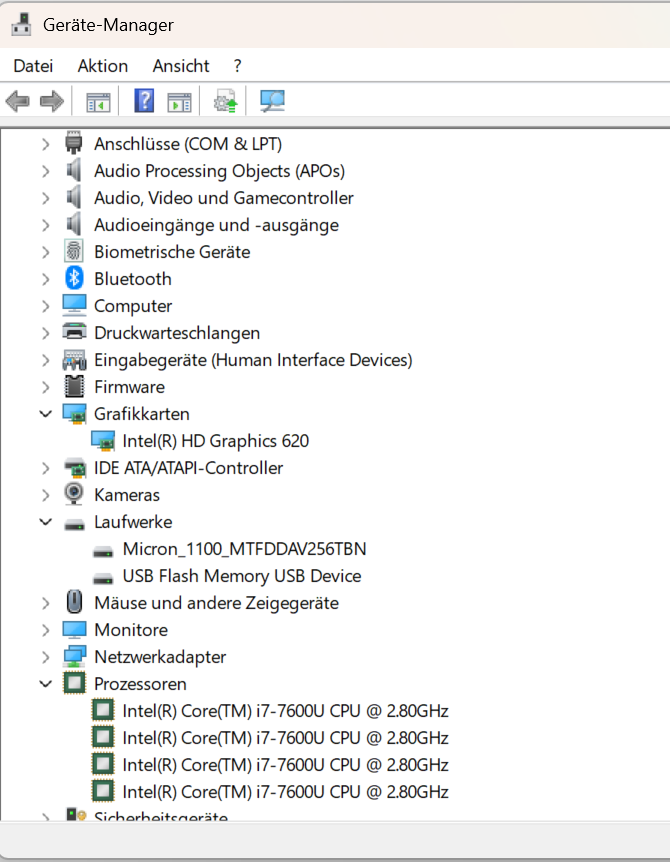Click the Mäuse mouse device icon

[x=74, y=602]
